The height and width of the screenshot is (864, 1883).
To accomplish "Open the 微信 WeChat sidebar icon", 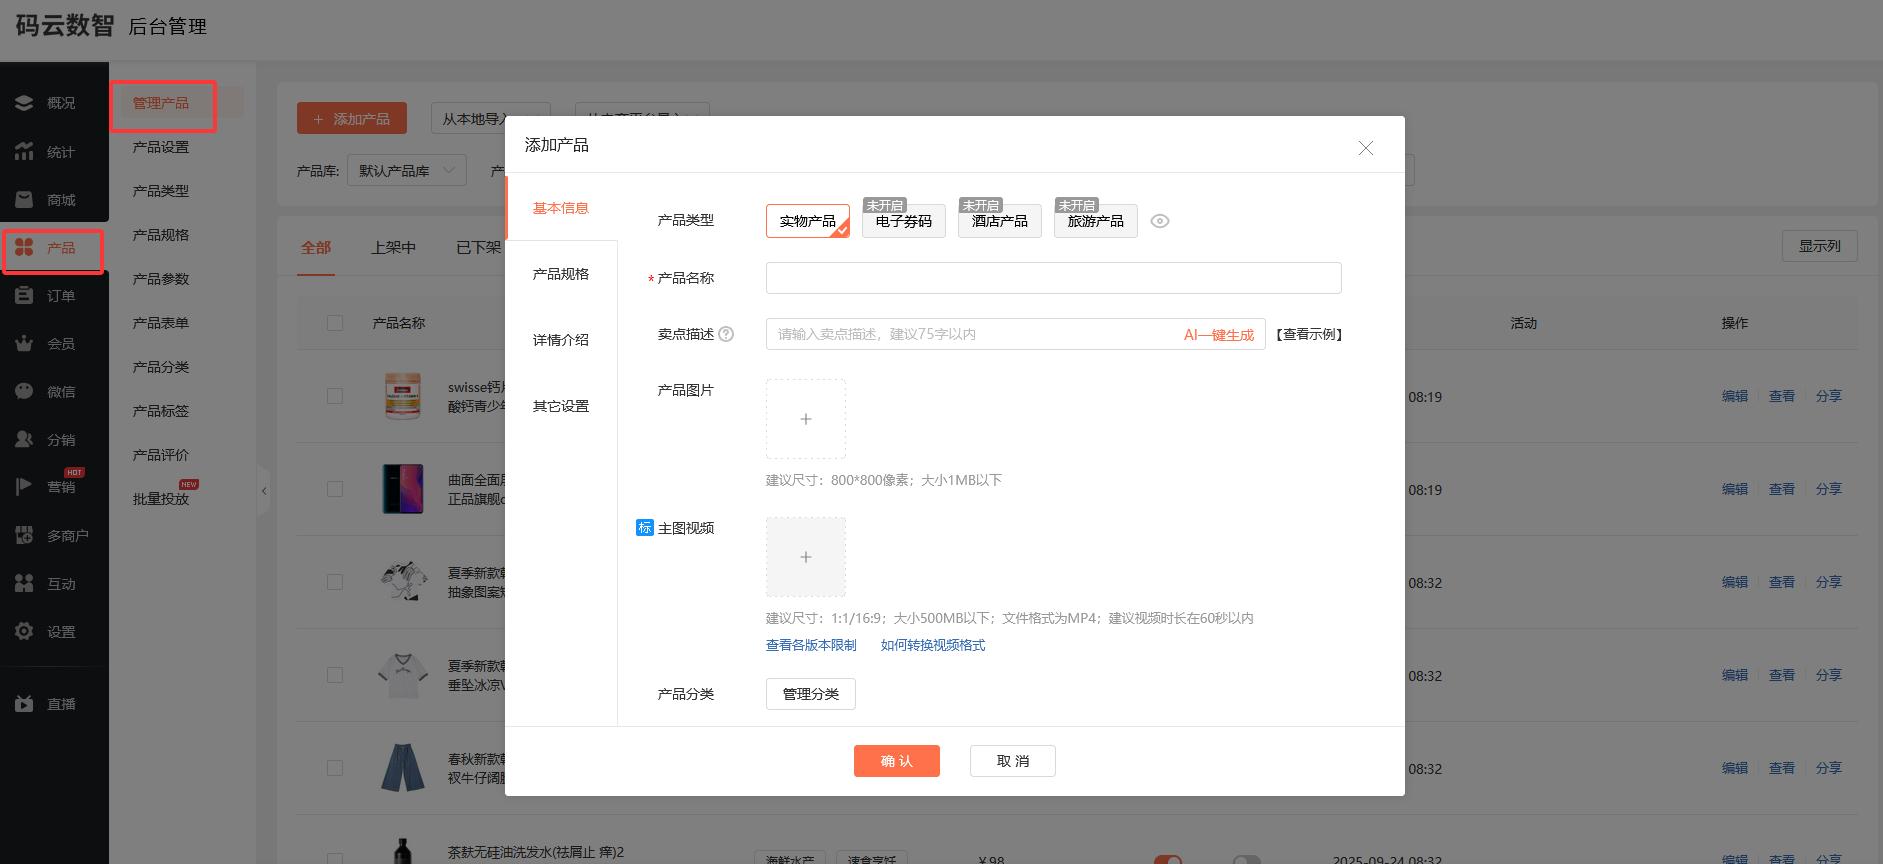I will coord(24,391).
